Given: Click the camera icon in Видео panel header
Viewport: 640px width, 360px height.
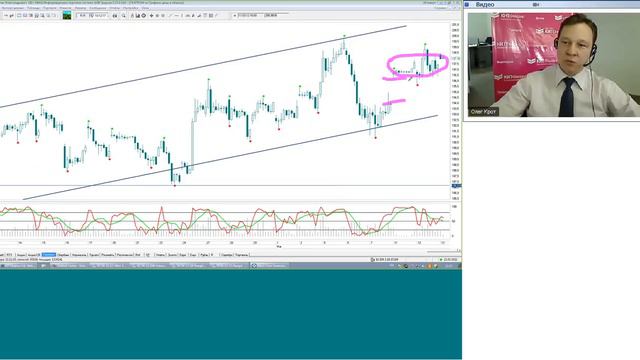Looking at the screenshot, I should [536, 4].
